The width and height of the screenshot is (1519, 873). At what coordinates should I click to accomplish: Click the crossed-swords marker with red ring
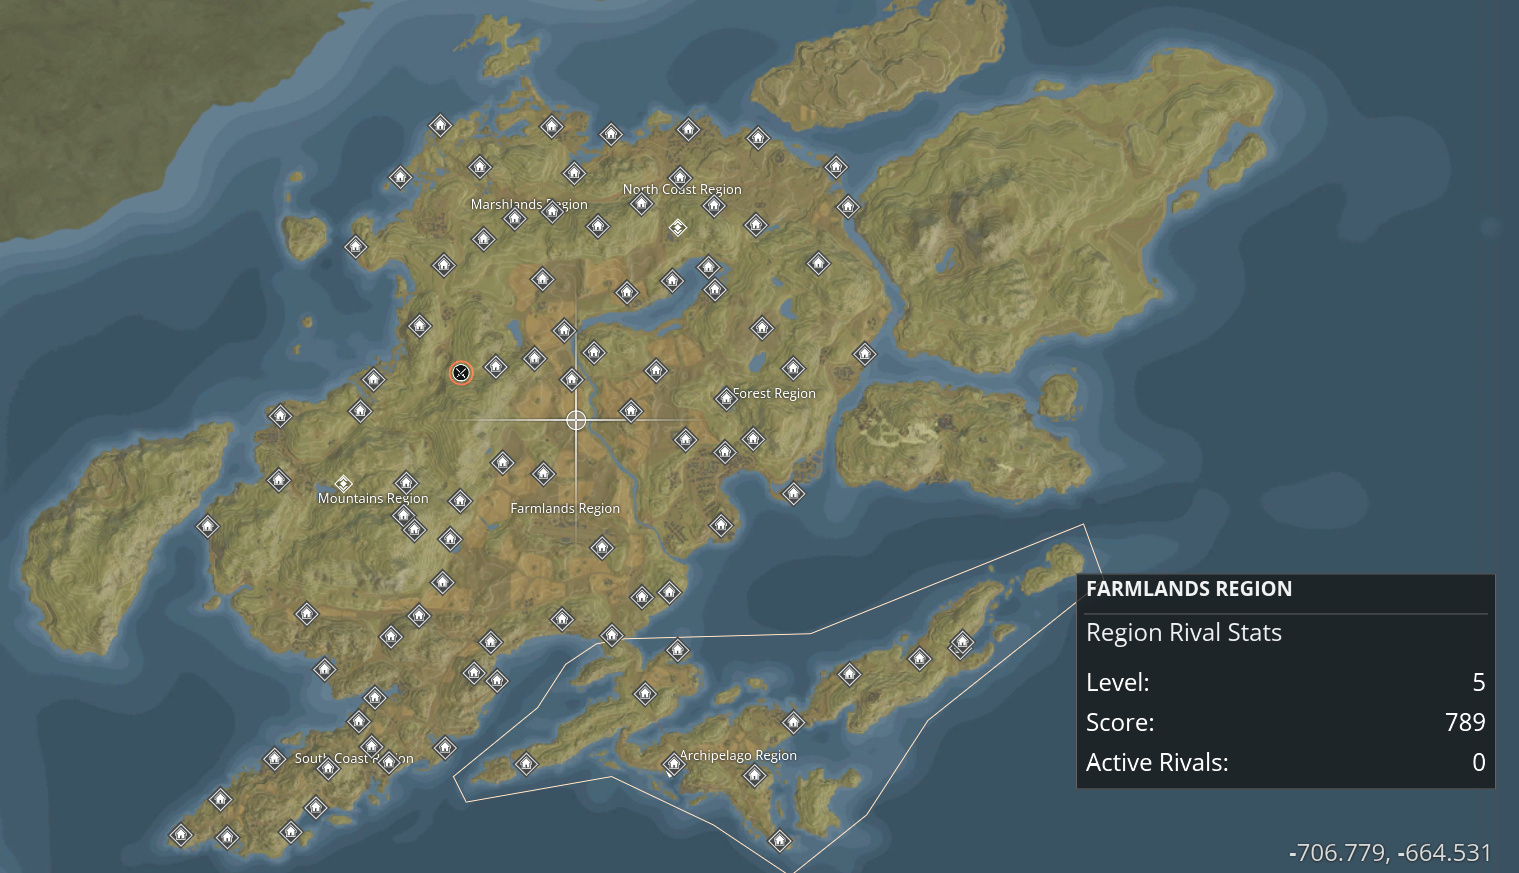coord(461,373)
